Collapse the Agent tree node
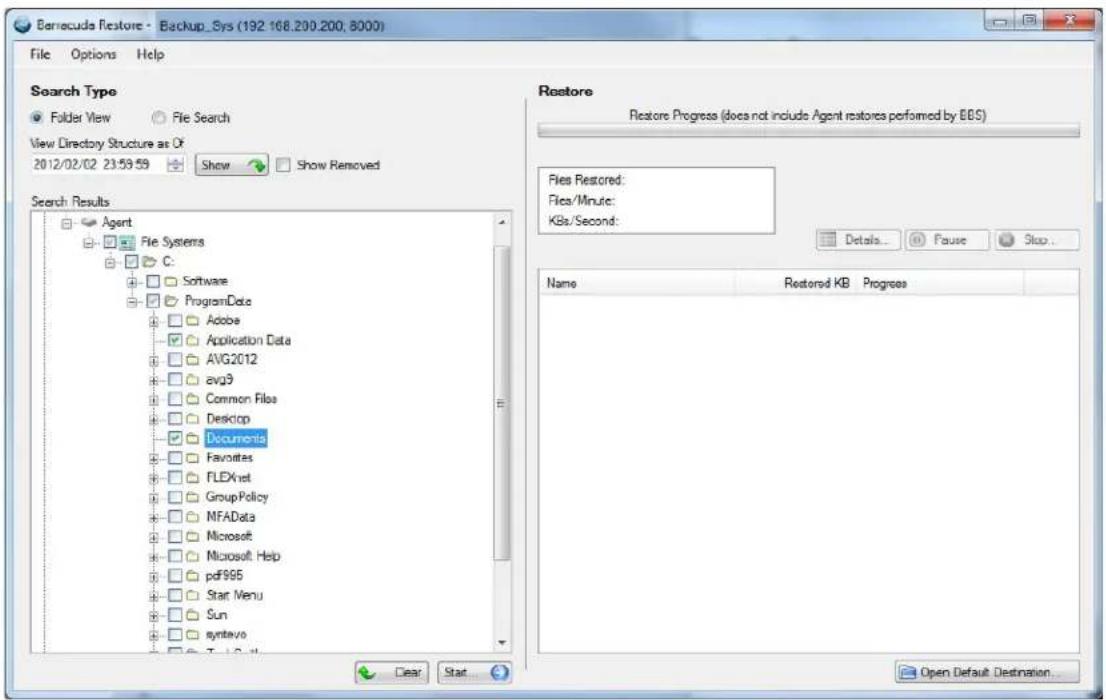Viewport: 1106px width, 700px height. 66,224
